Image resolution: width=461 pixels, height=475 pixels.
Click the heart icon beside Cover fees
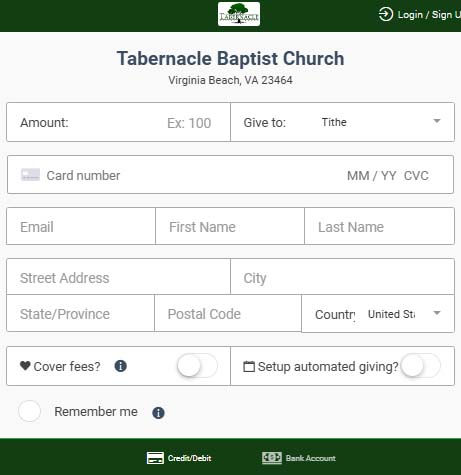(x=25, y=366)
